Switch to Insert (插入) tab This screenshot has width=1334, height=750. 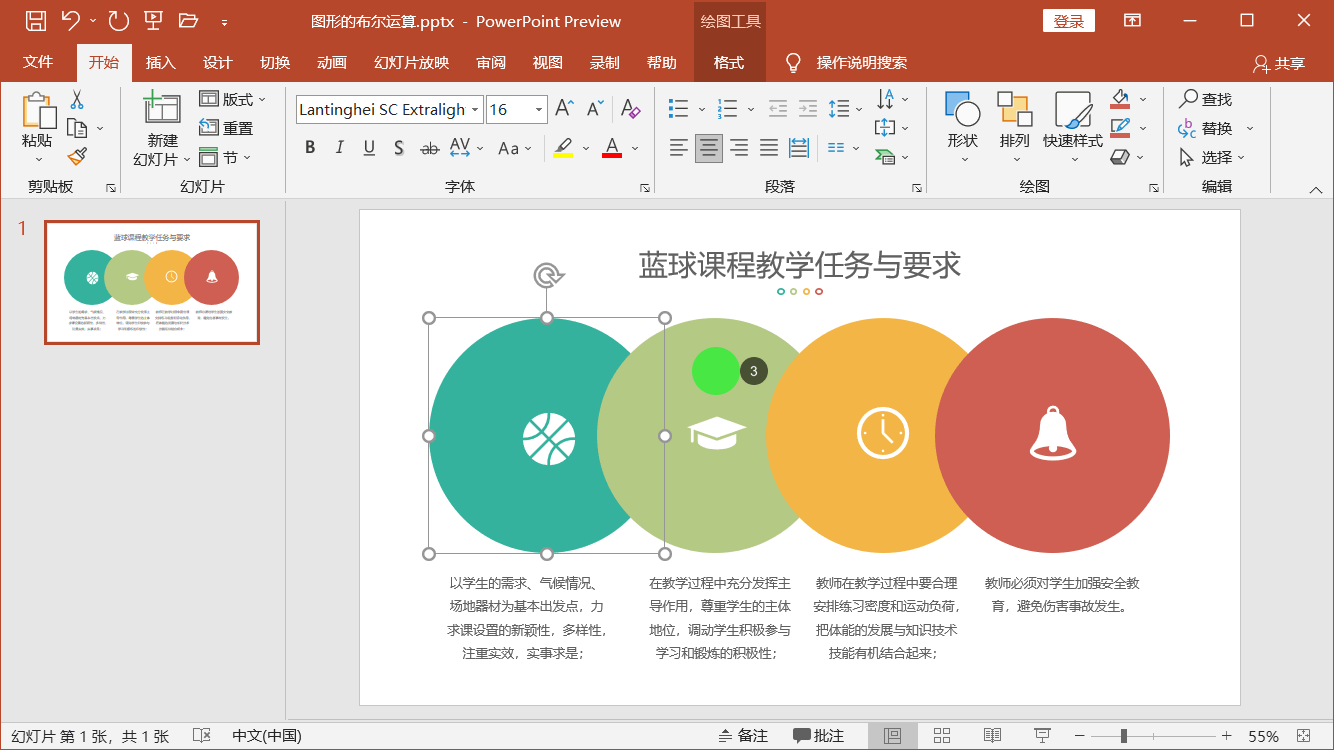(160, 62)
